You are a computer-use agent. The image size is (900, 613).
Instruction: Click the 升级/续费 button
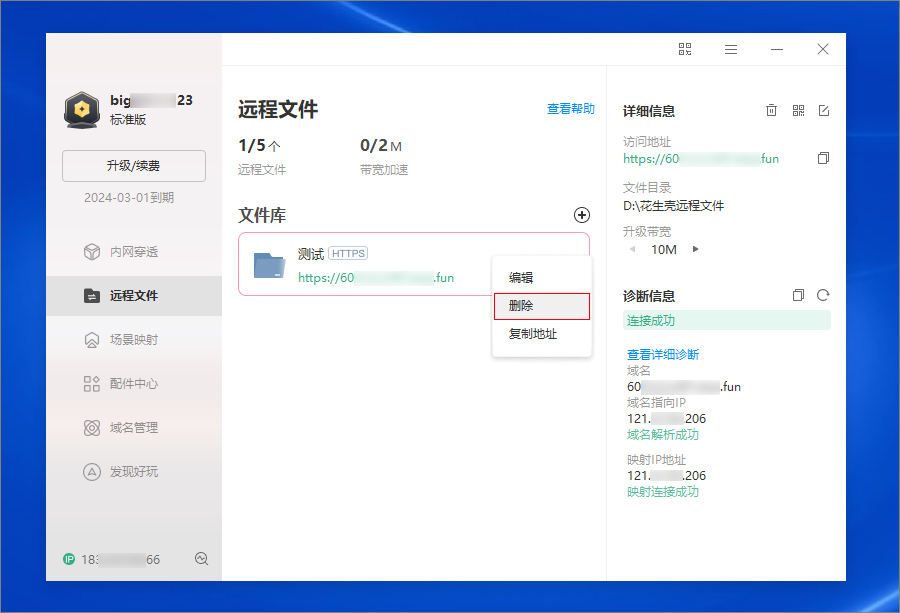coord(134,166)
